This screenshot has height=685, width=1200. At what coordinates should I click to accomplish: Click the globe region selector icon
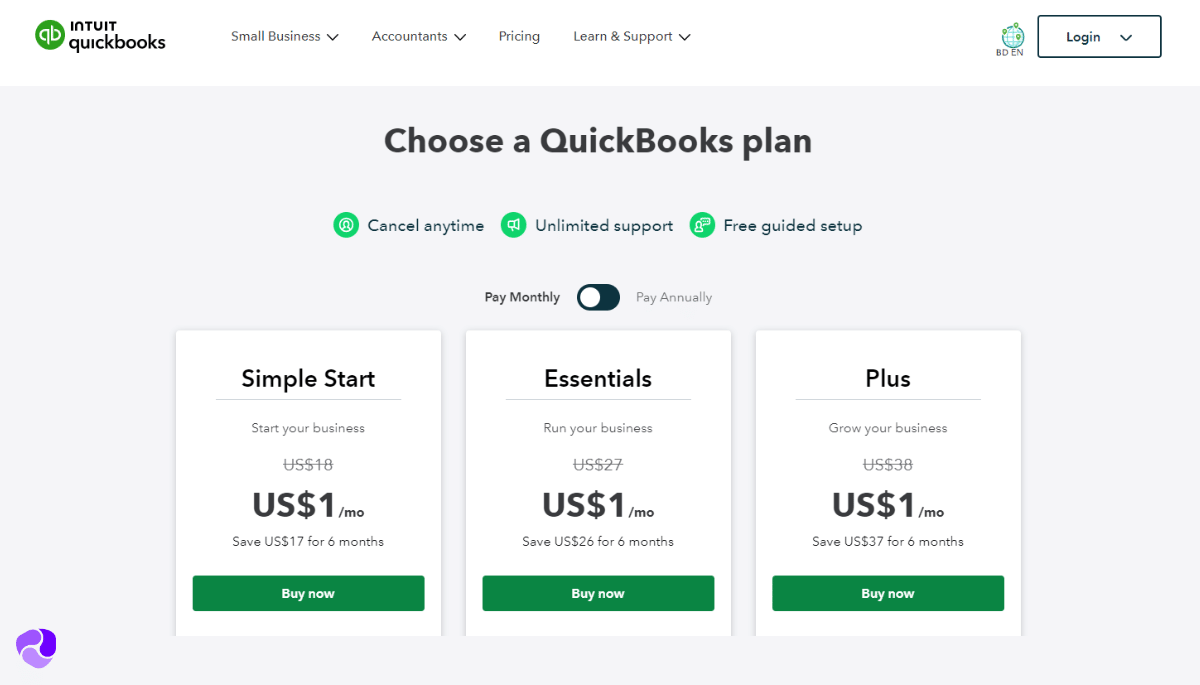click(1012, 36)
